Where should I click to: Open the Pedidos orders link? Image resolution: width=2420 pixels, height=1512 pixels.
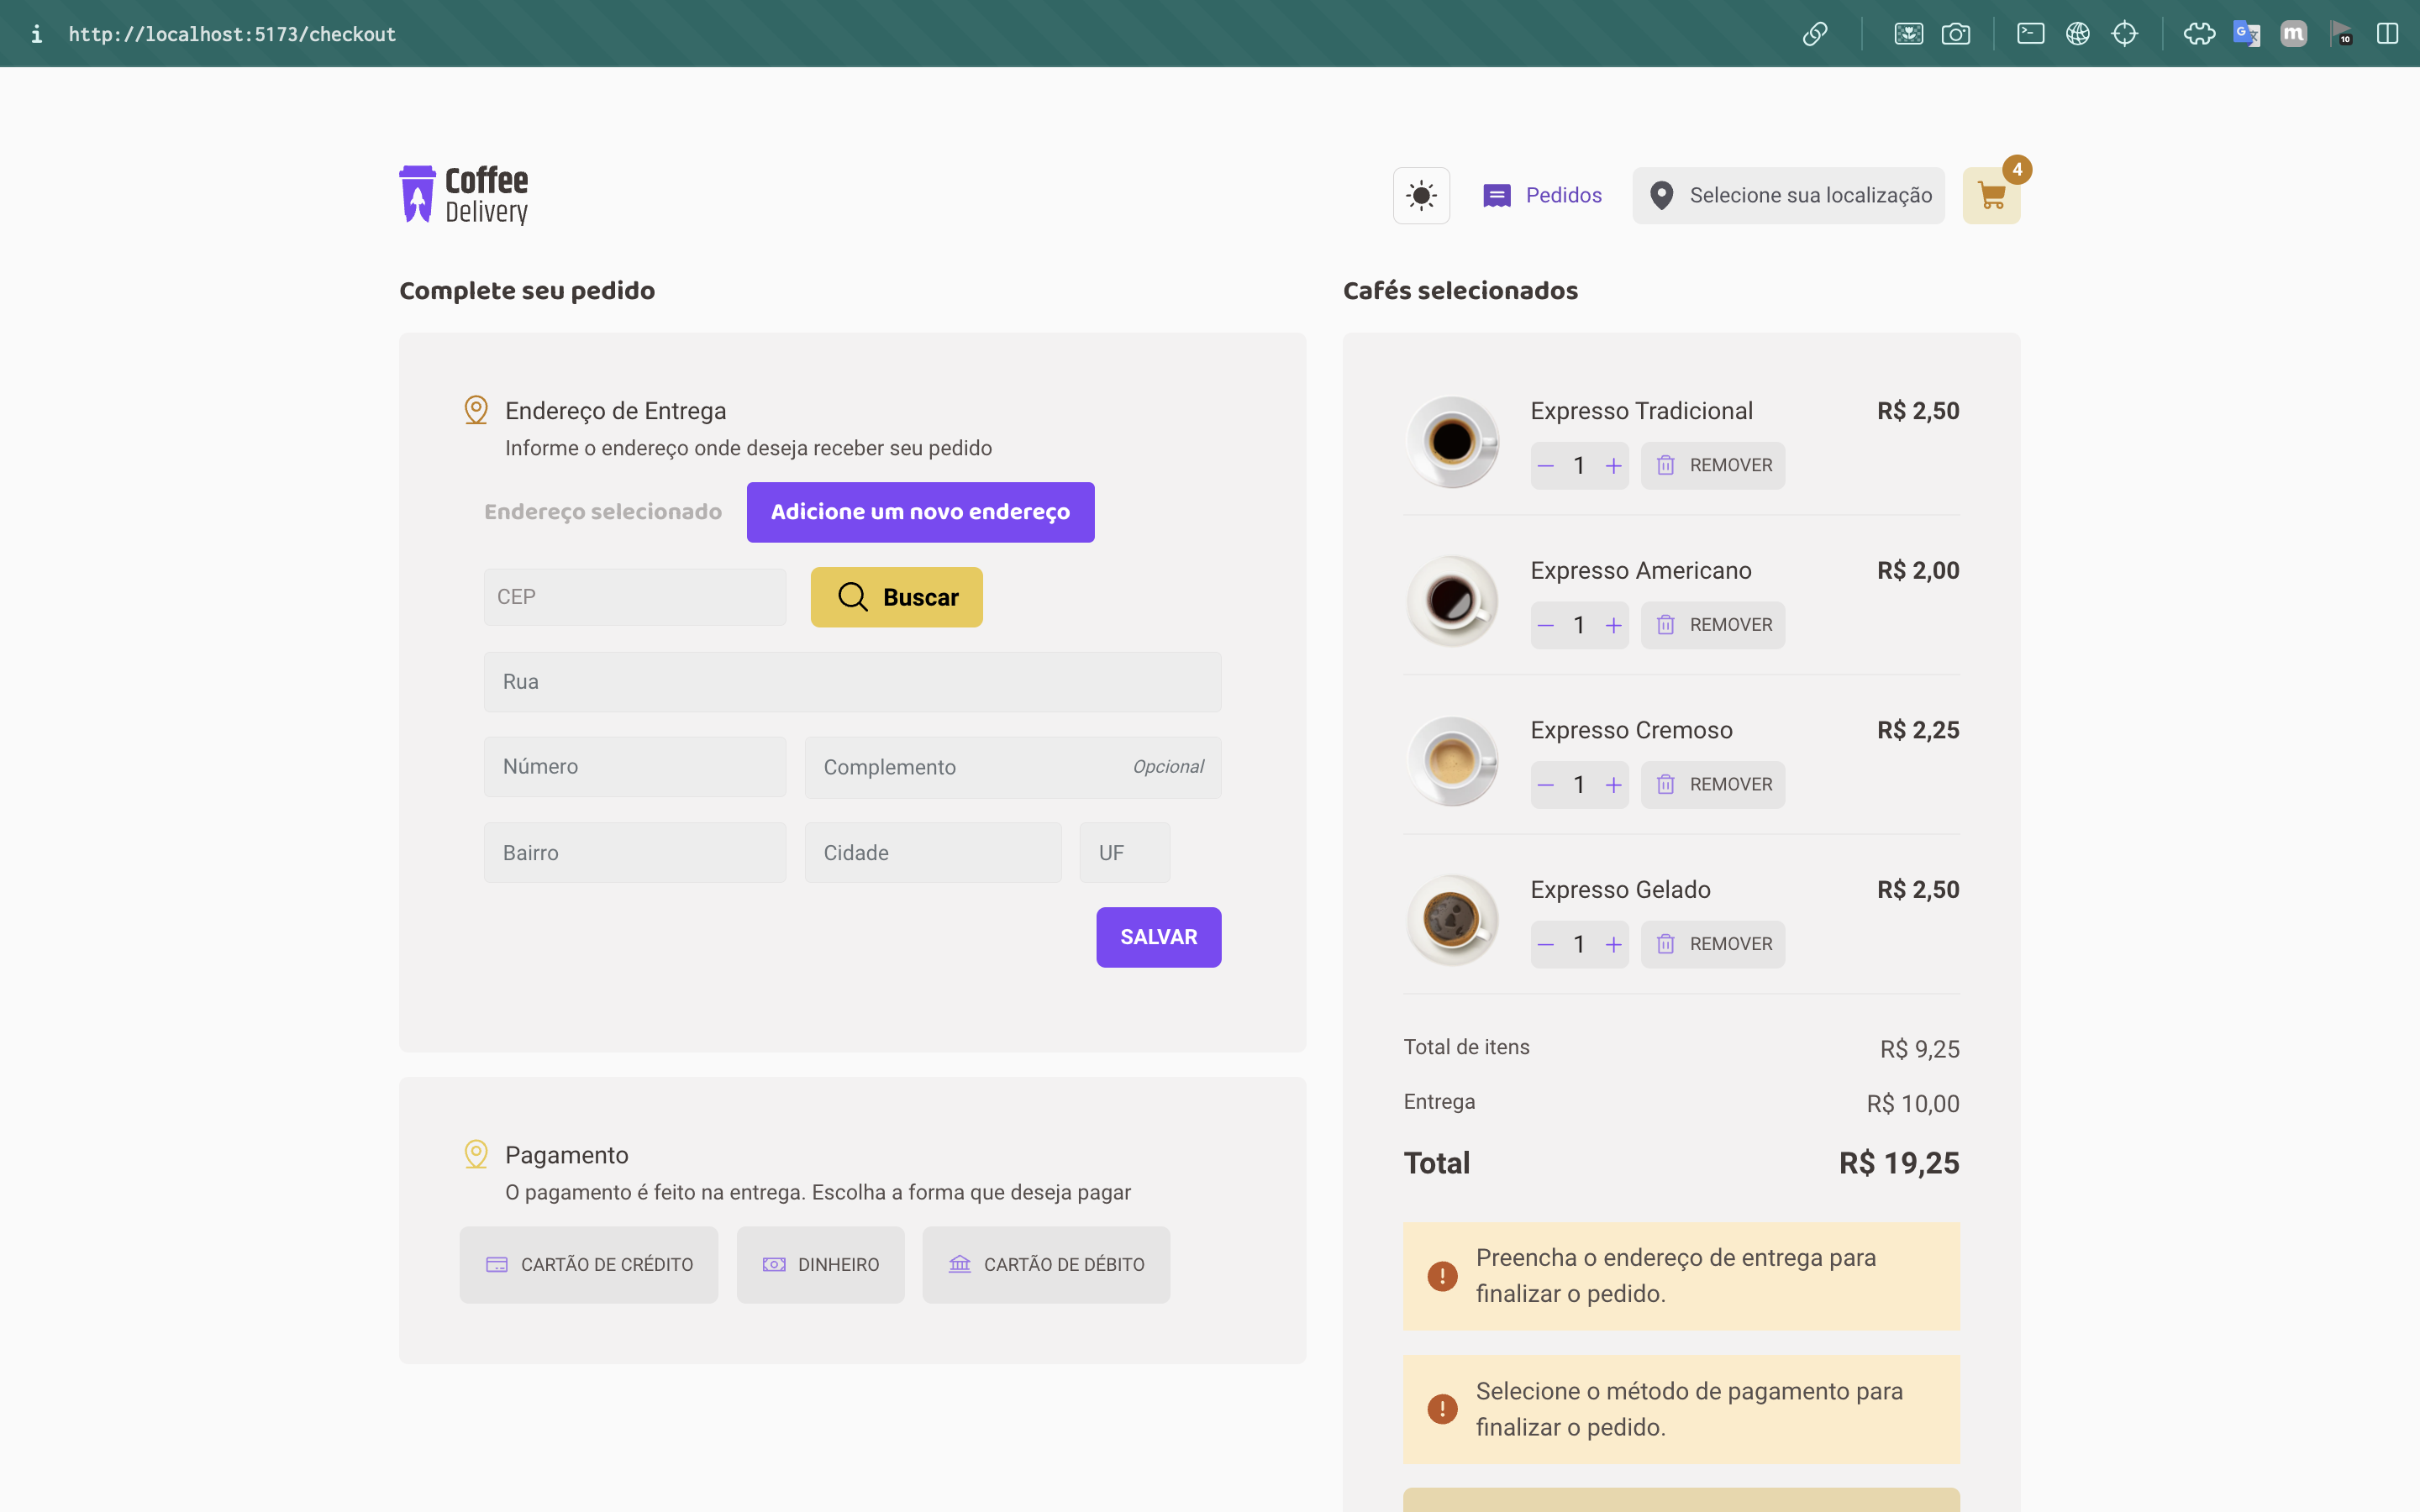pos(1542,196)
